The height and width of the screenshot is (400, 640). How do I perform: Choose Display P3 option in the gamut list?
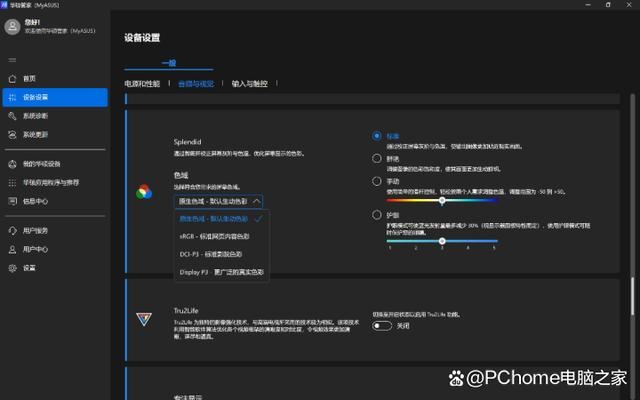pos(221,271)
